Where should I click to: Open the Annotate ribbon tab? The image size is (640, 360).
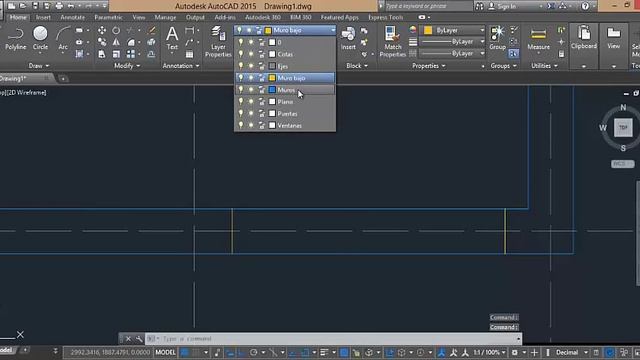point(73,18)
